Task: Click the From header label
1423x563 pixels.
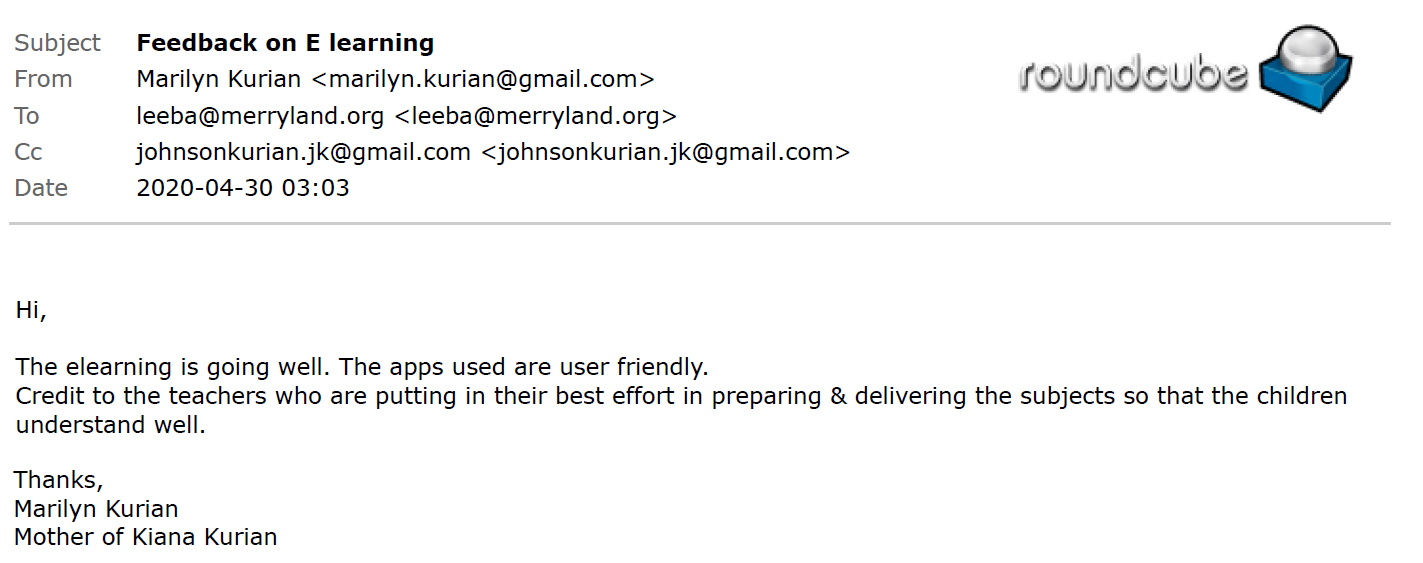Action: pyautogui.click(x=43, y=80)
